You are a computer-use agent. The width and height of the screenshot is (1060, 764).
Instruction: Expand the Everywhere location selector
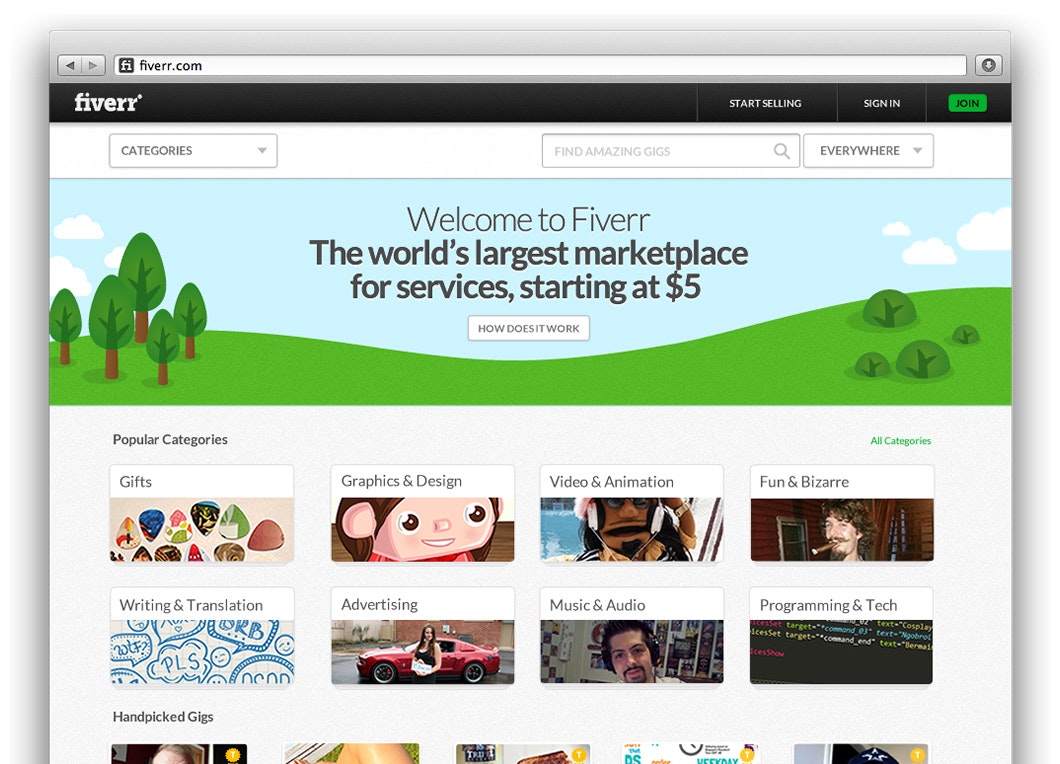pos(868,150)
